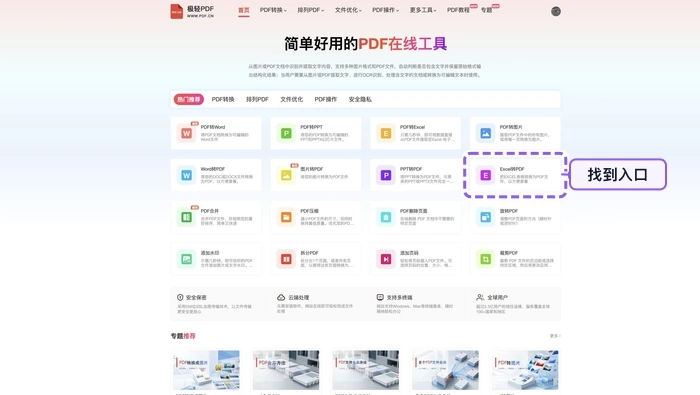Click the 安全保密 feature heading
Screen dimensions: 700x395
(196, 297)
